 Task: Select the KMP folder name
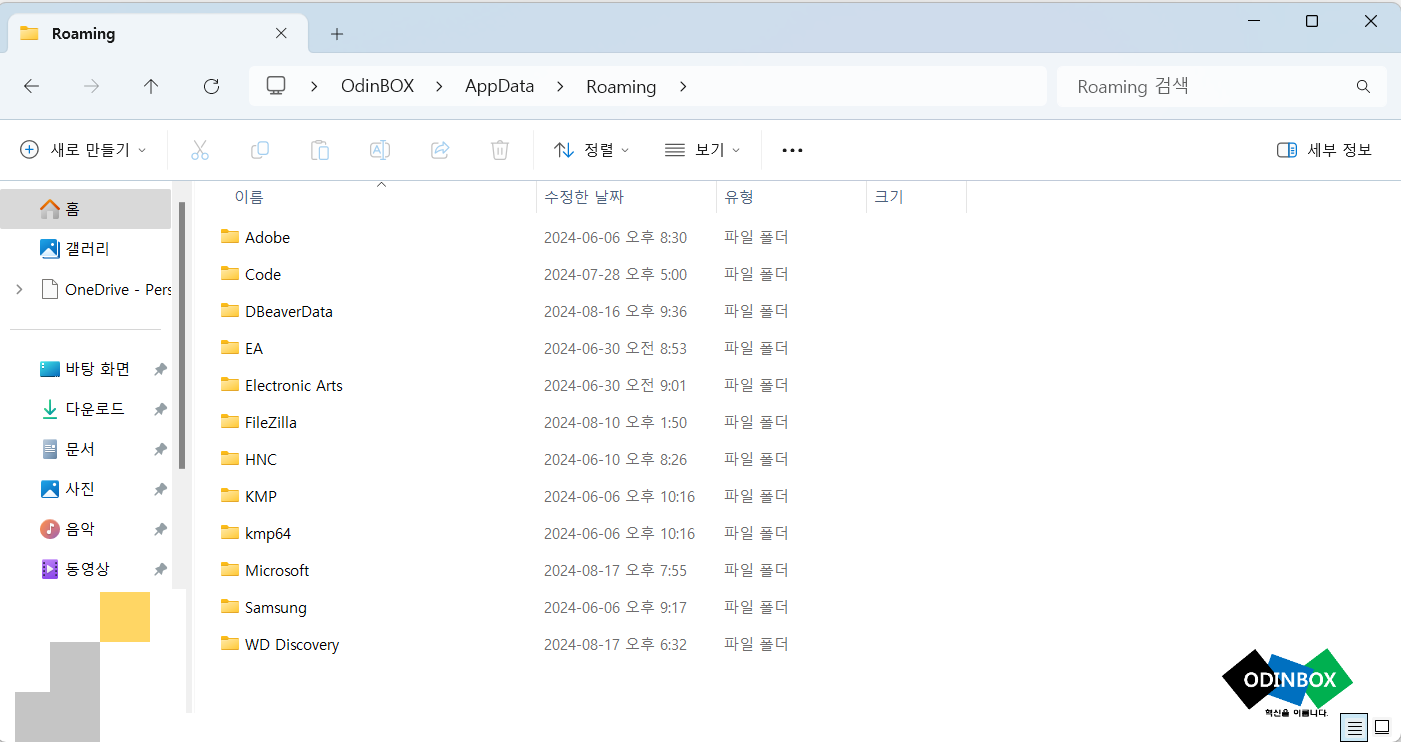pyautogui.click(x=261, y=496)
